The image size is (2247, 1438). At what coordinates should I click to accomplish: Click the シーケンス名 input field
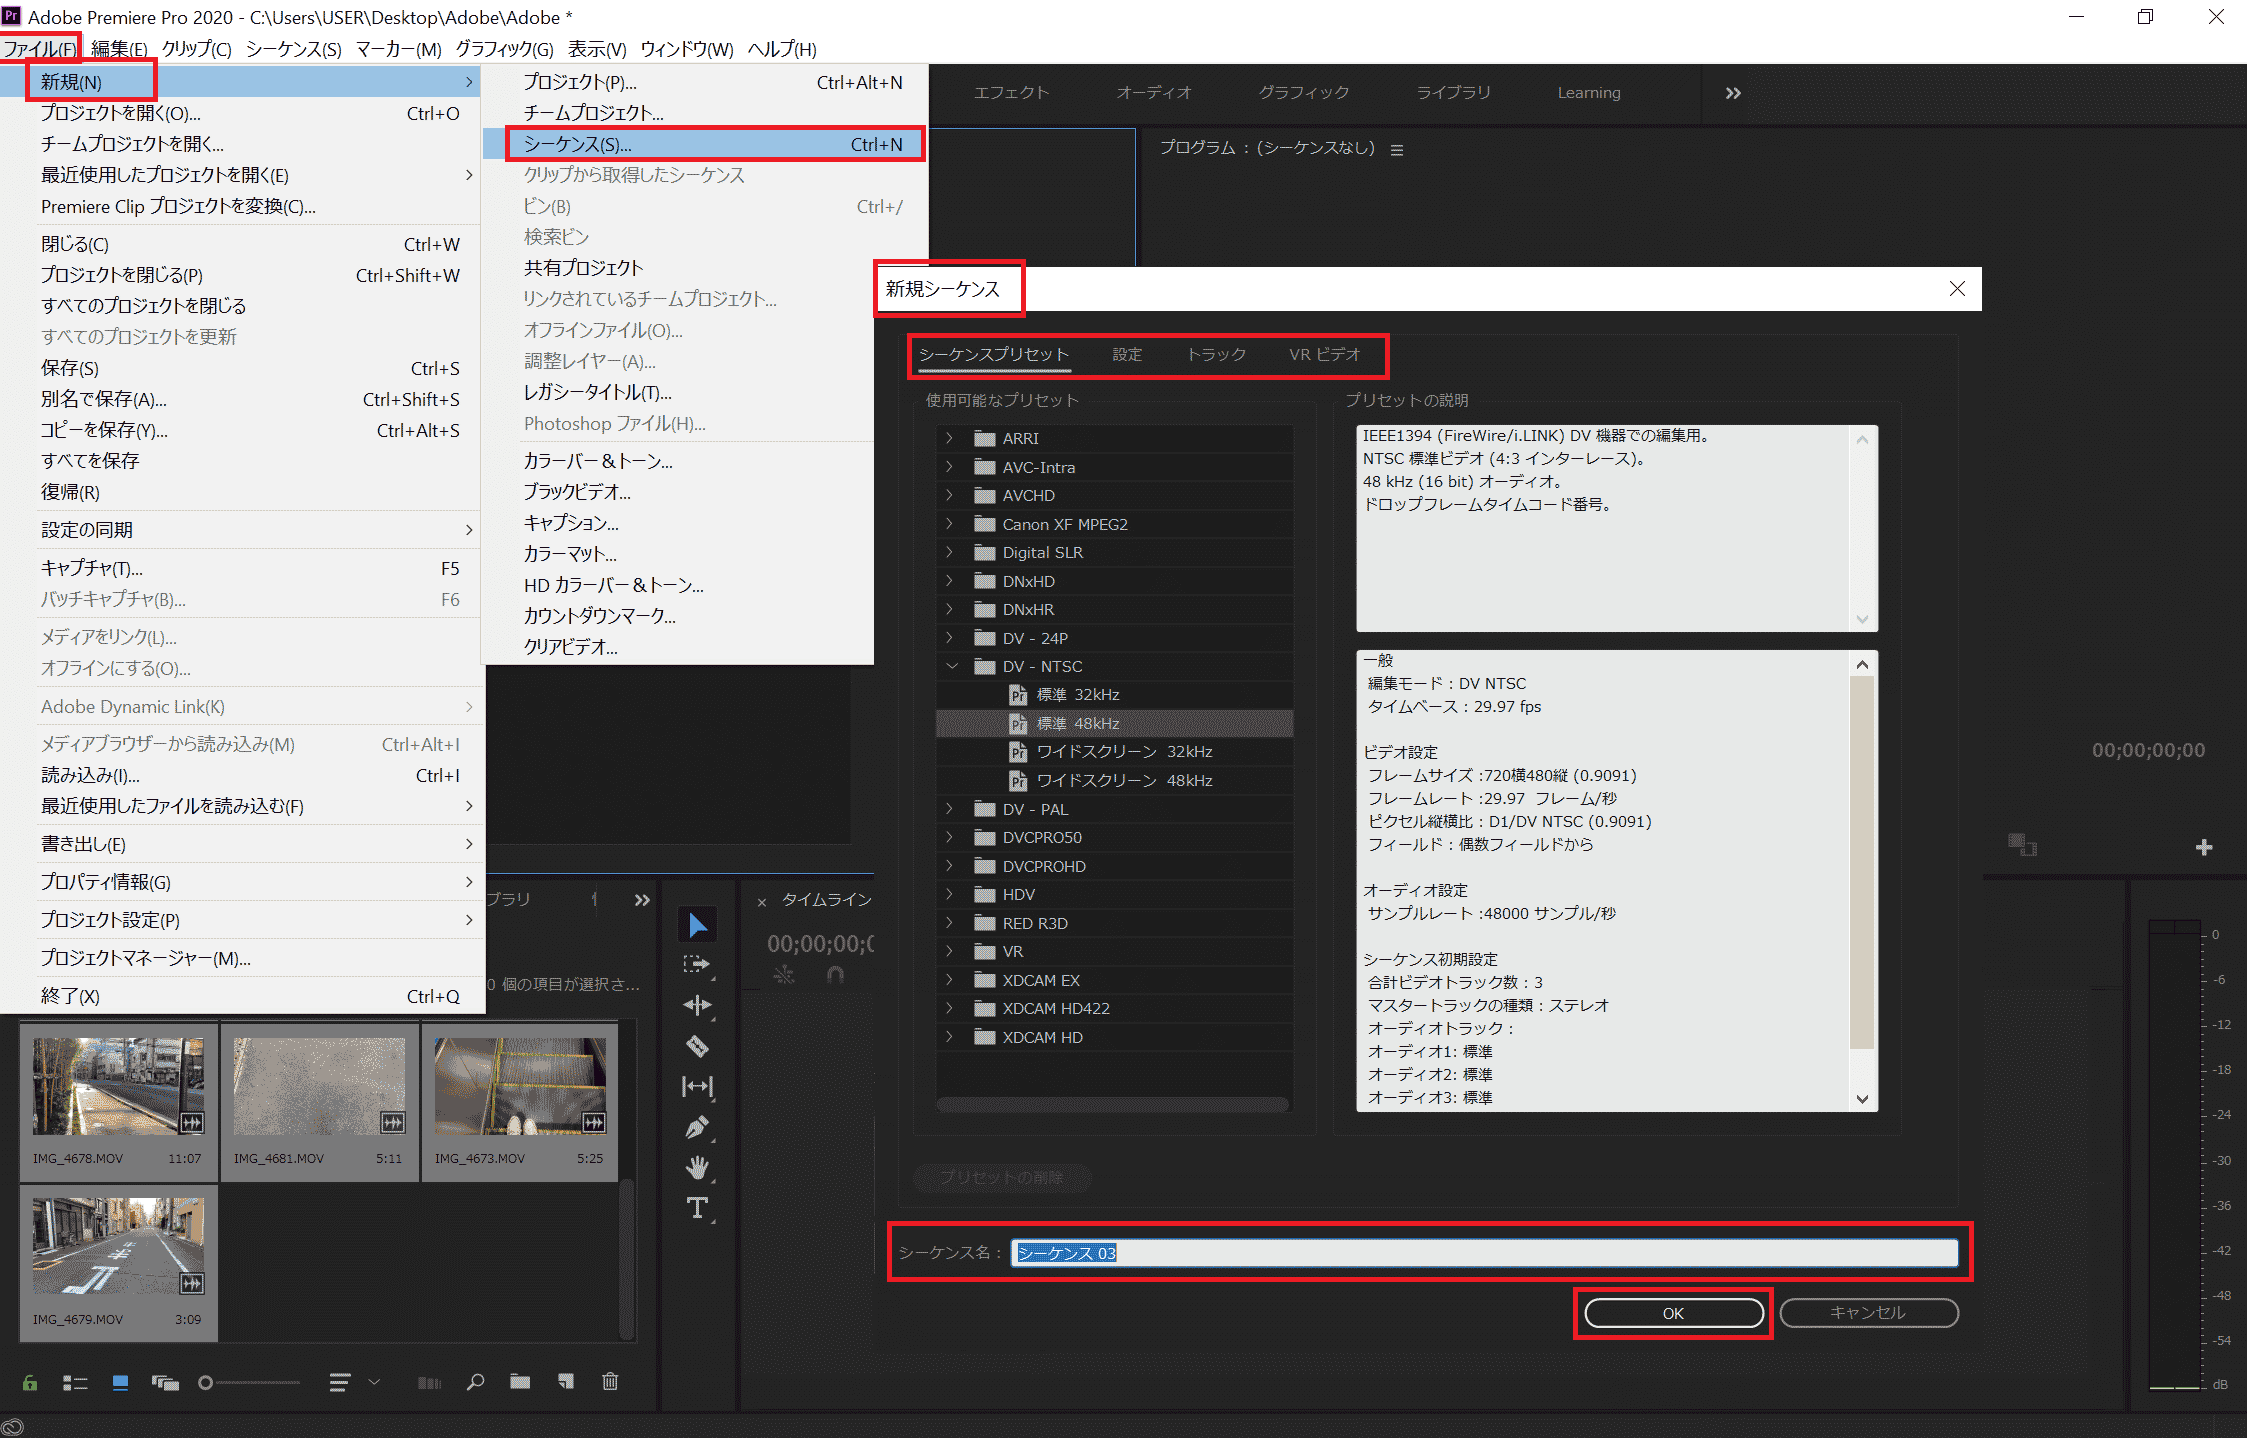point(1484,1252)
